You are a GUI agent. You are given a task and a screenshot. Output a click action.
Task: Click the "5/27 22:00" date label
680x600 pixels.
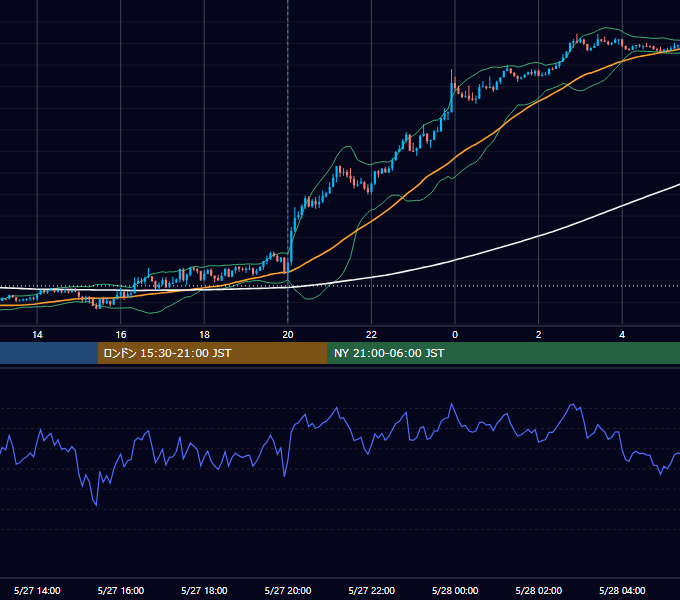(x=372, y=590)
